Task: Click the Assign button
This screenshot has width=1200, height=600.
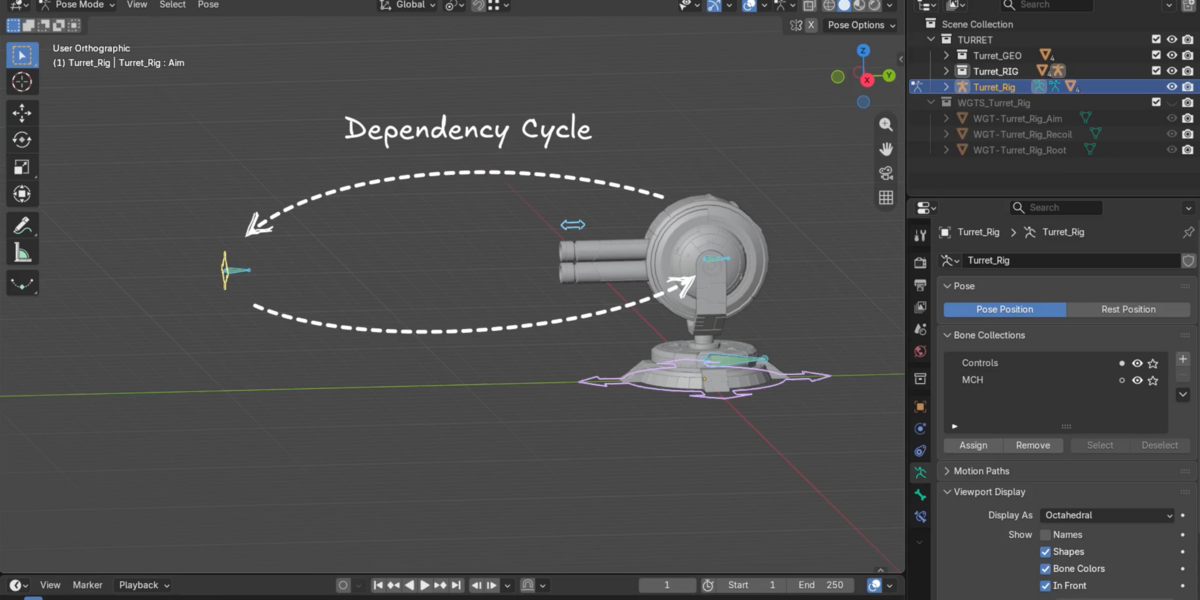Action: click(973, 445)
